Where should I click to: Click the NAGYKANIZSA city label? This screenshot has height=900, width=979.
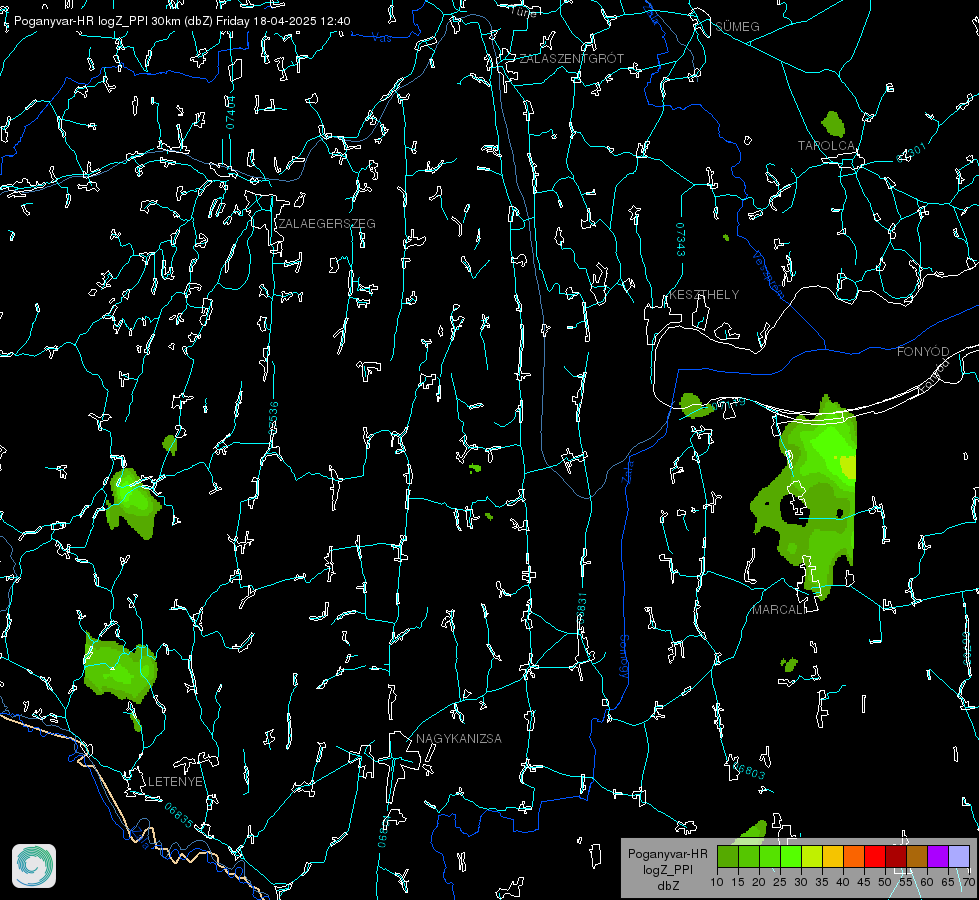coord(459,739)
